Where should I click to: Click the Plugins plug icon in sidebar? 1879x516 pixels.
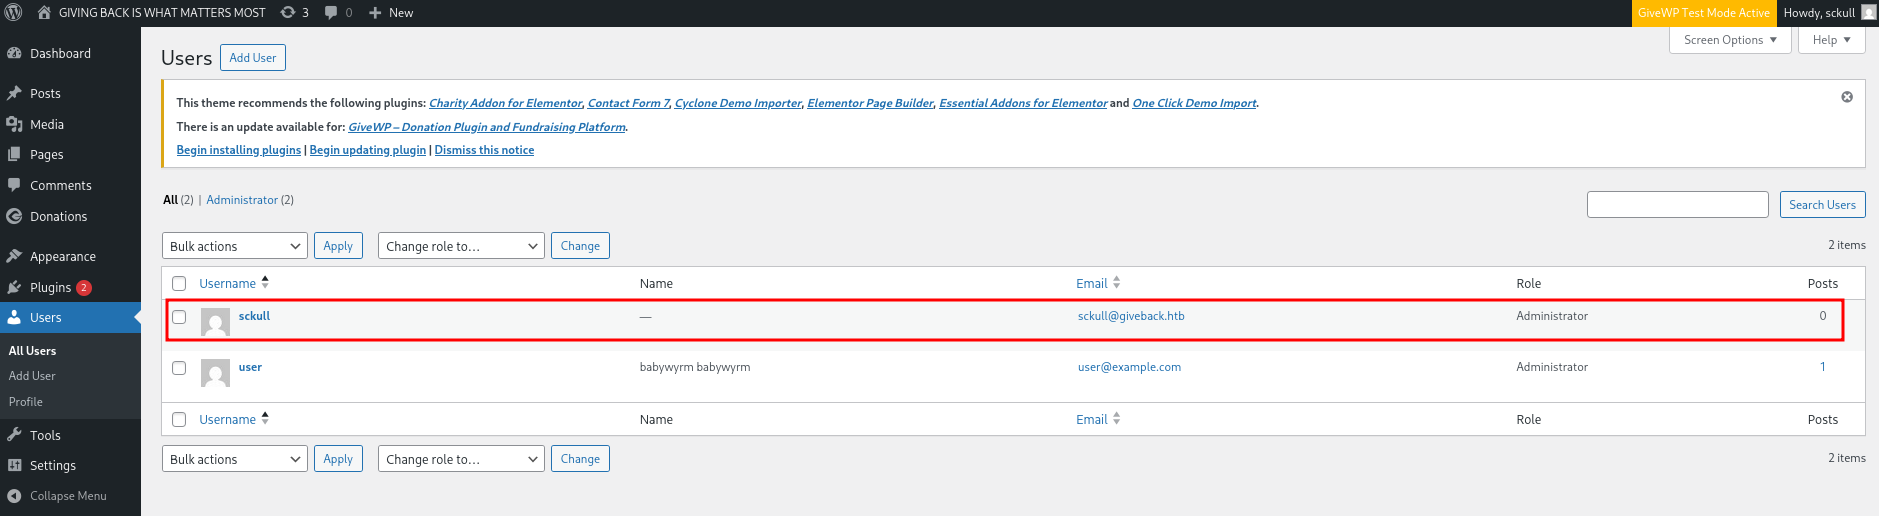point(14,287)
